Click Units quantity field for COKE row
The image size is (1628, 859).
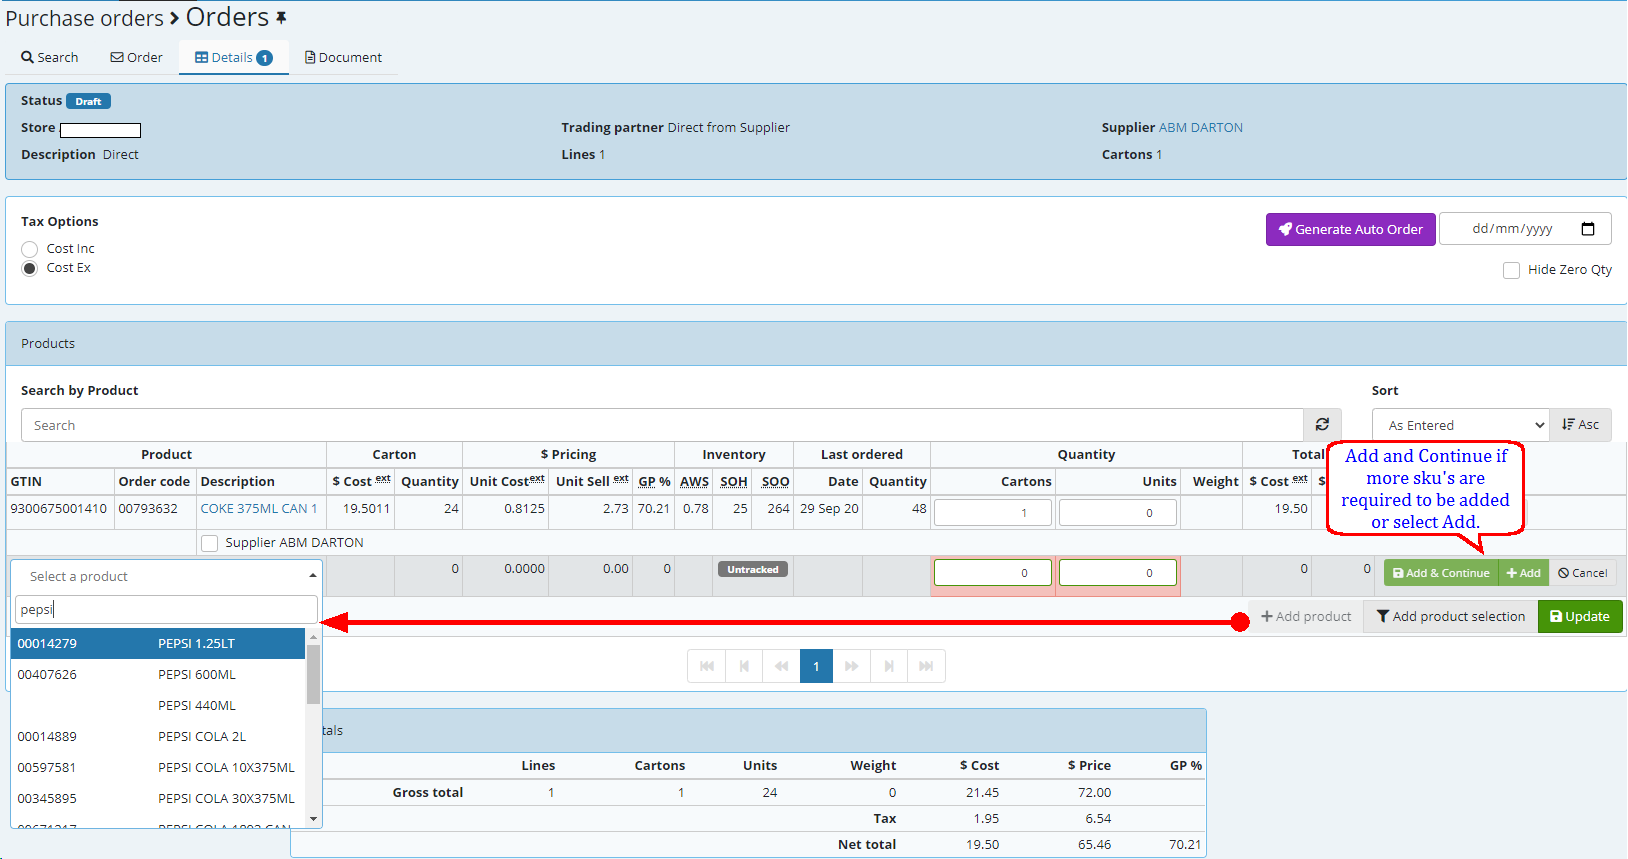click(x=1117, y=513)
